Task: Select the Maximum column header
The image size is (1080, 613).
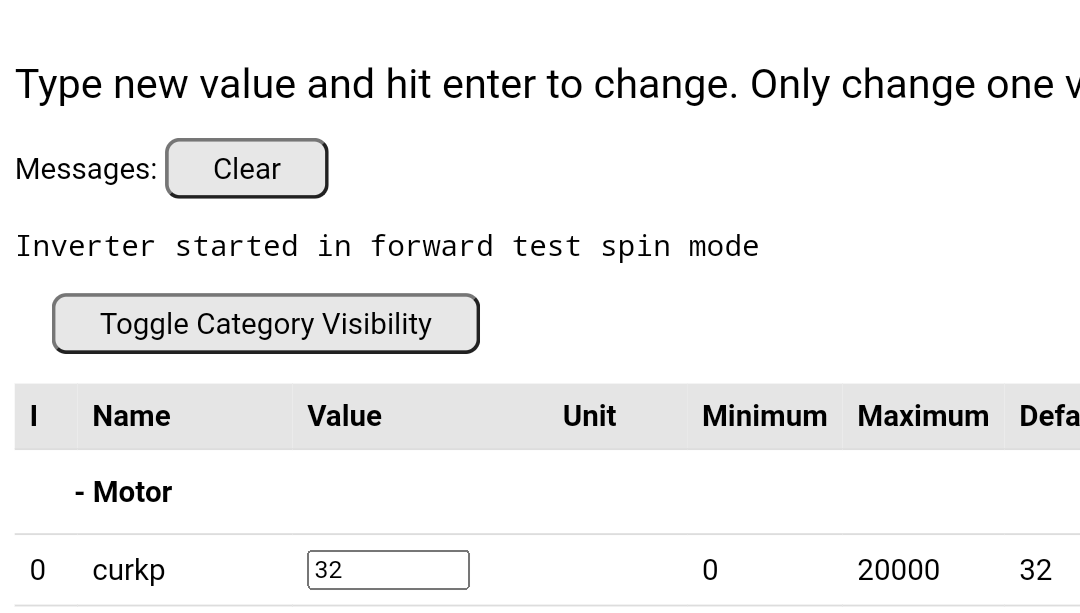Action: (922, 416)
